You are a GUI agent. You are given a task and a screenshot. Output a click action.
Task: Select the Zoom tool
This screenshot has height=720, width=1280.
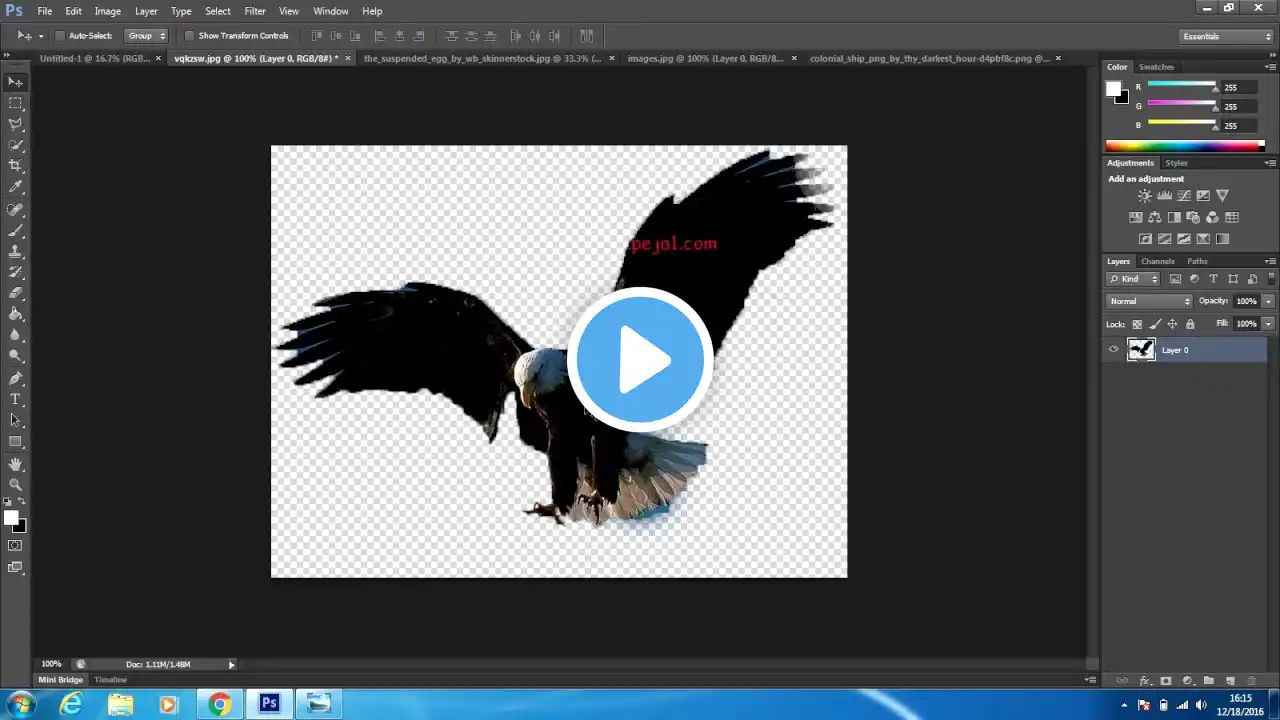coord(16,484)
